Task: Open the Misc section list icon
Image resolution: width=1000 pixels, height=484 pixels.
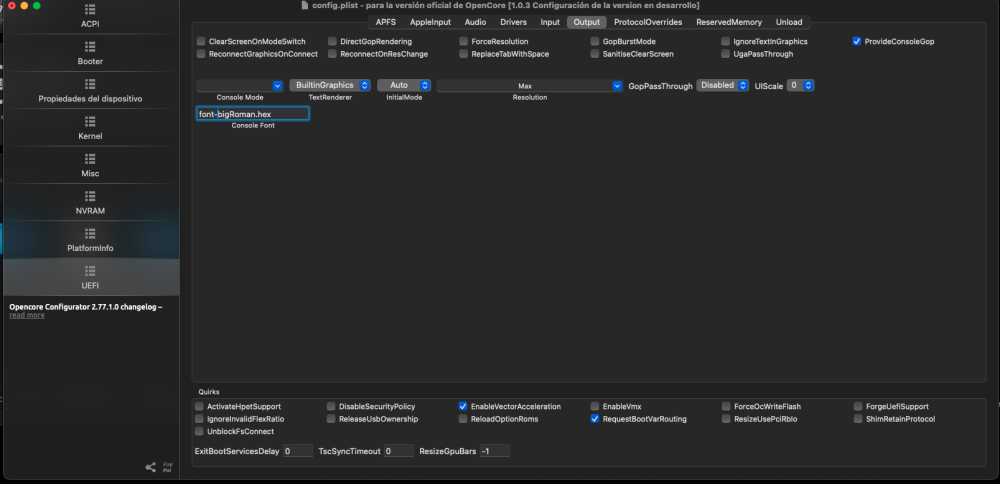Action: (x=90, y=159)
